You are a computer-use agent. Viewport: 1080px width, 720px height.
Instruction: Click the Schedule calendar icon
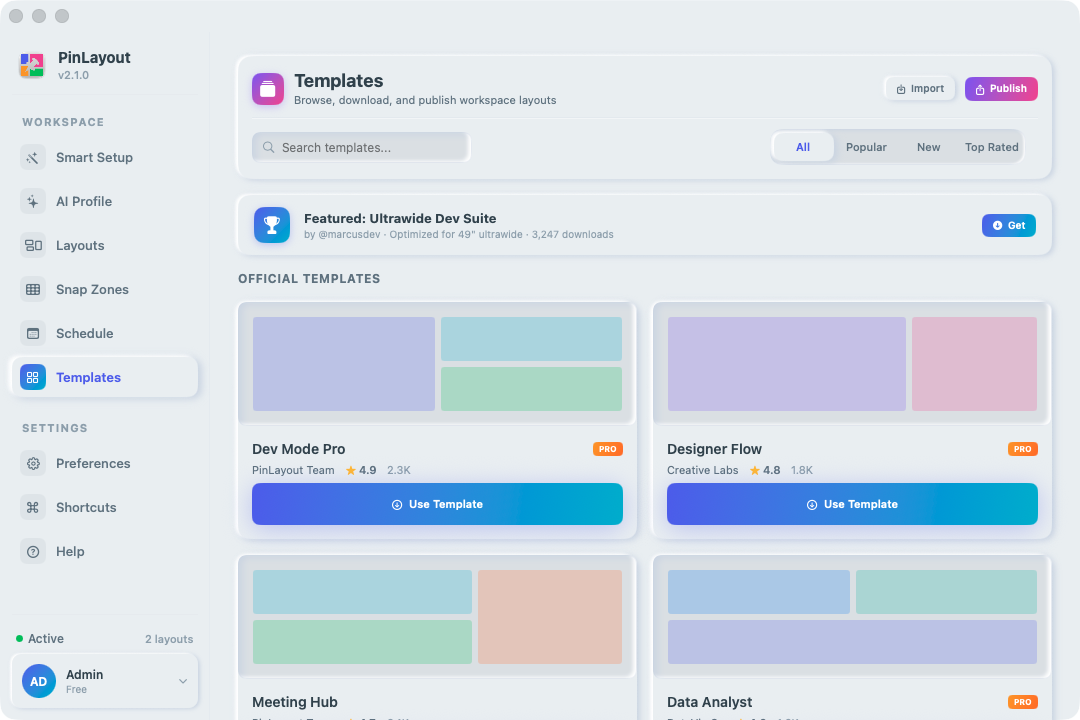32,333
